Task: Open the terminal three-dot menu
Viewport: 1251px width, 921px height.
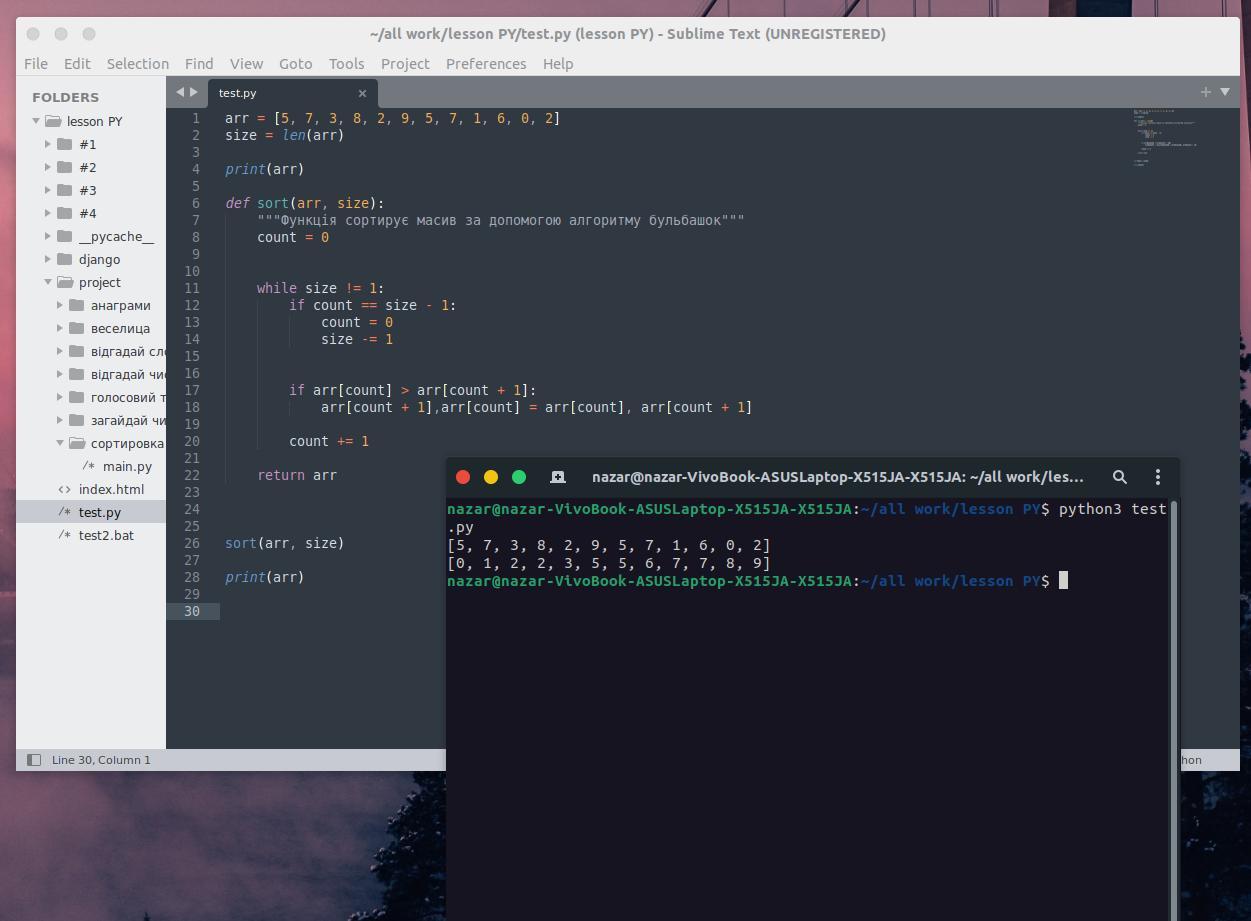Action: [x=1157, y=477]
